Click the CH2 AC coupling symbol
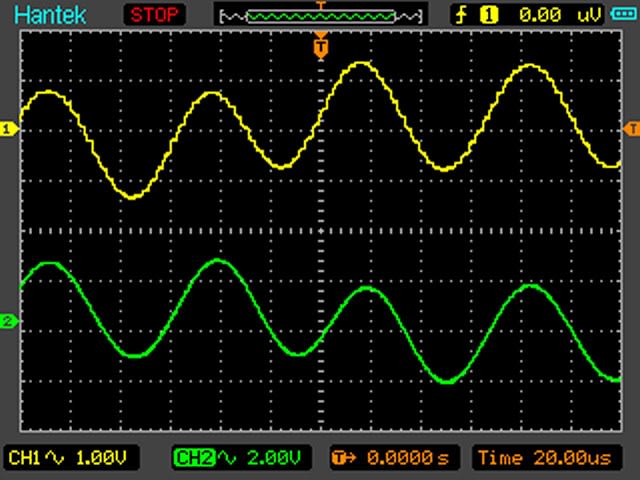 click(227, 458)
